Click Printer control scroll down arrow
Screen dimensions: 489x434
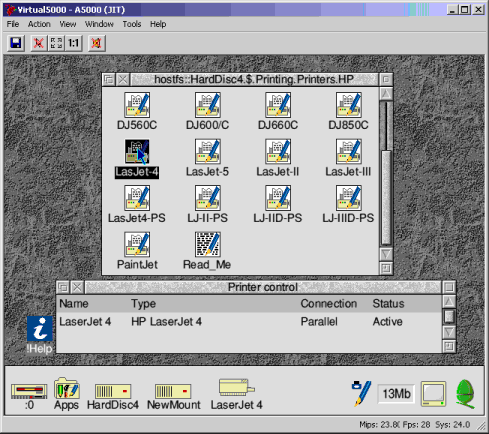click(449, 332)
